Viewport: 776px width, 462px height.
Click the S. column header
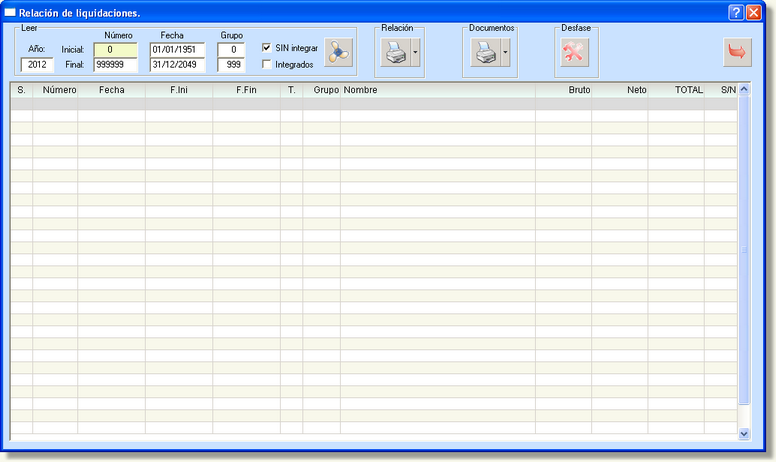pos(21,90)
